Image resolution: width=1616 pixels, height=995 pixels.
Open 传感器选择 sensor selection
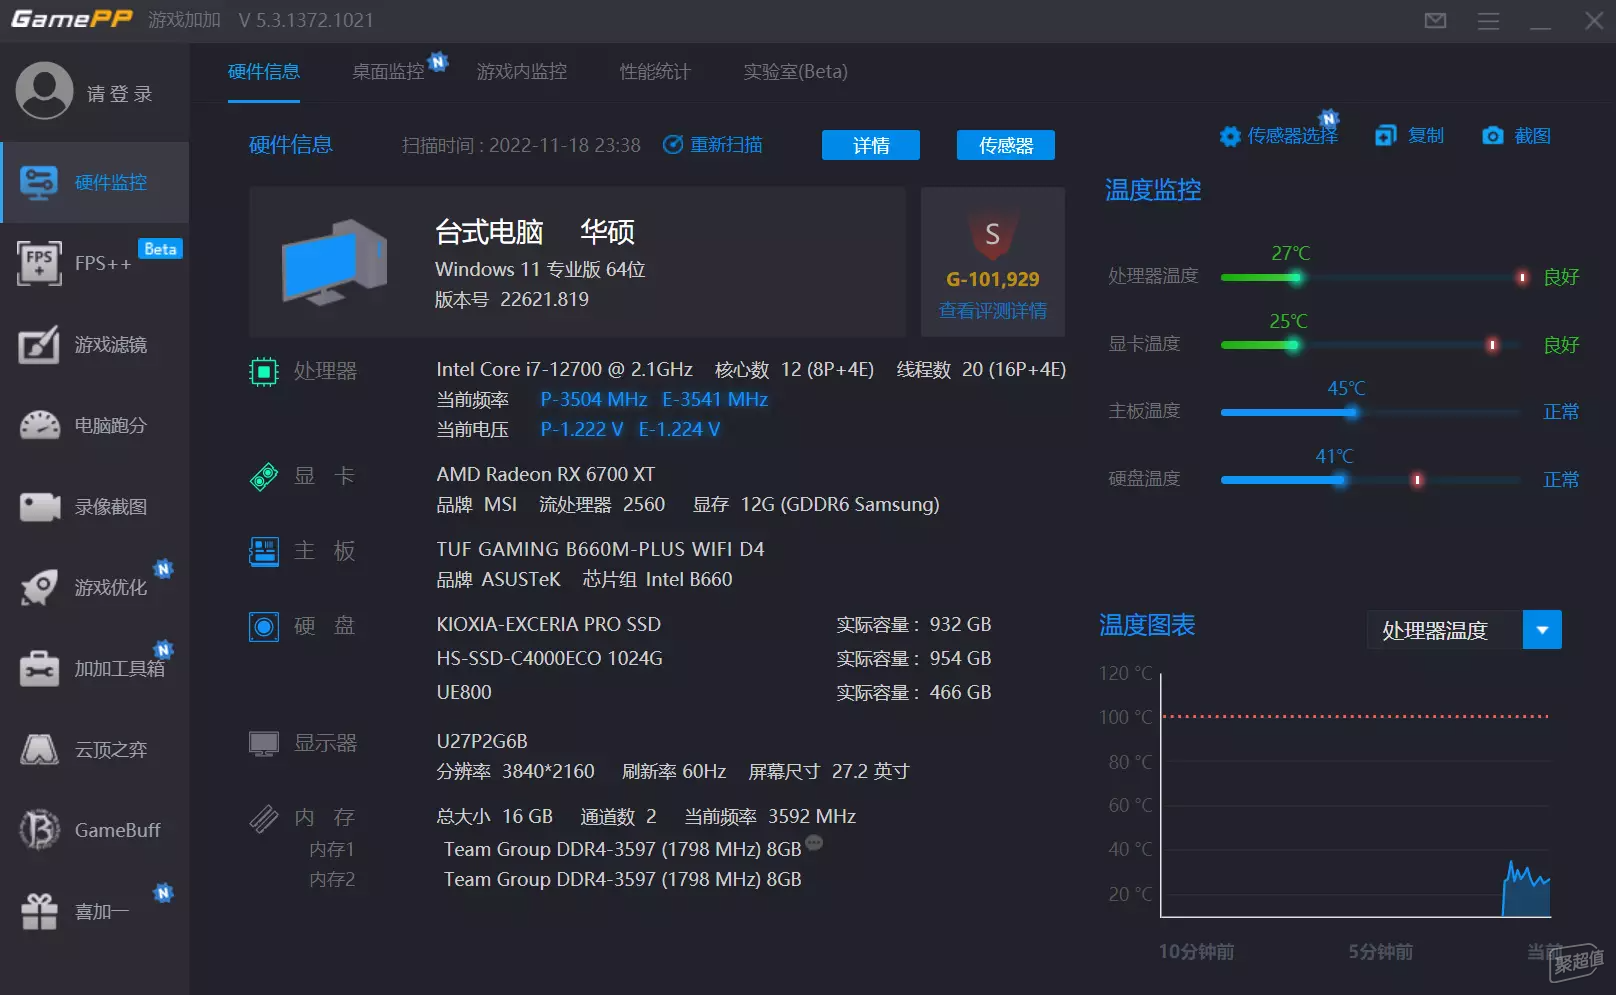pos(1279,136)
